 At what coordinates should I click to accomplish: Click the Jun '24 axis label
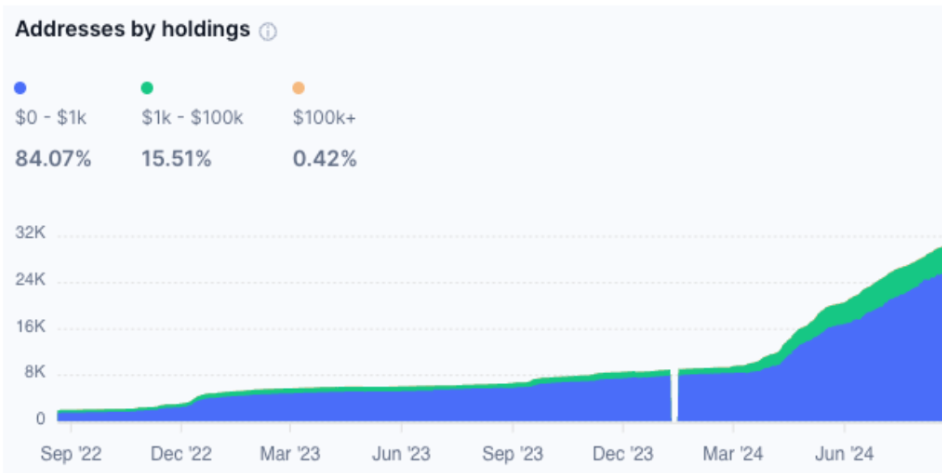click(844, 454)
